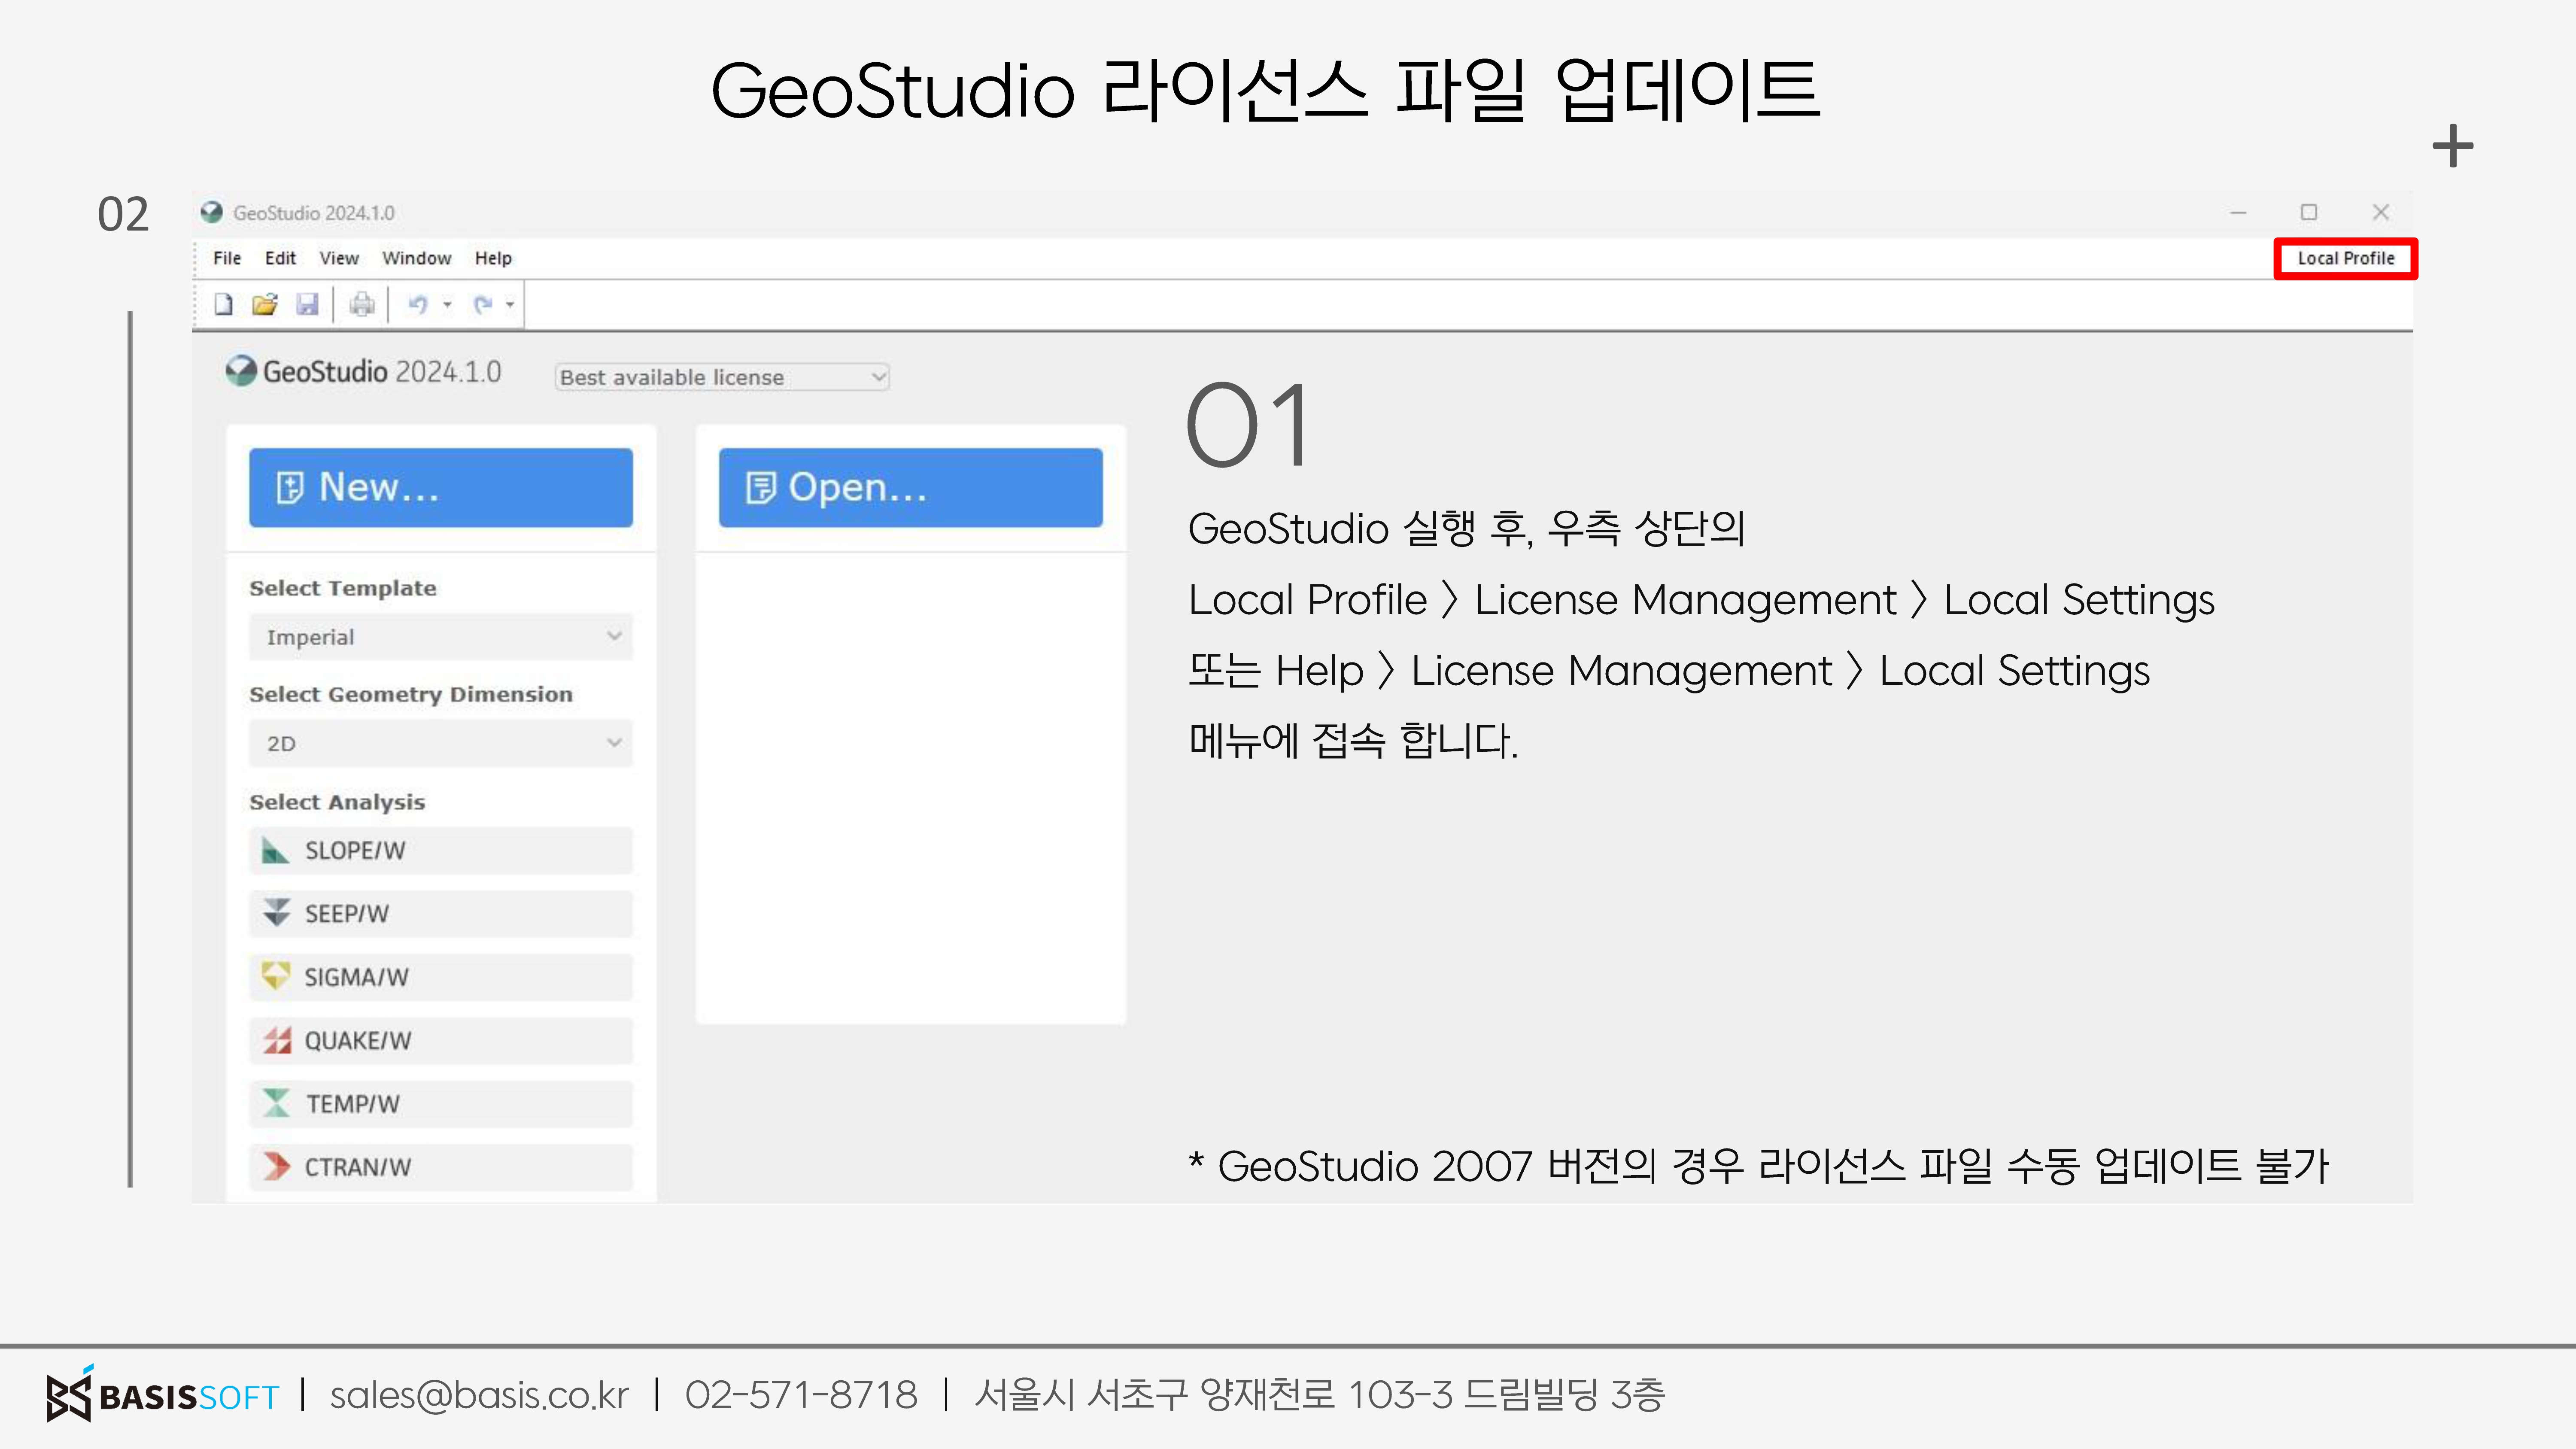Click the Undo arrow icon
This screenshot has height=1449, width=2576.
[x=418, y=304]
